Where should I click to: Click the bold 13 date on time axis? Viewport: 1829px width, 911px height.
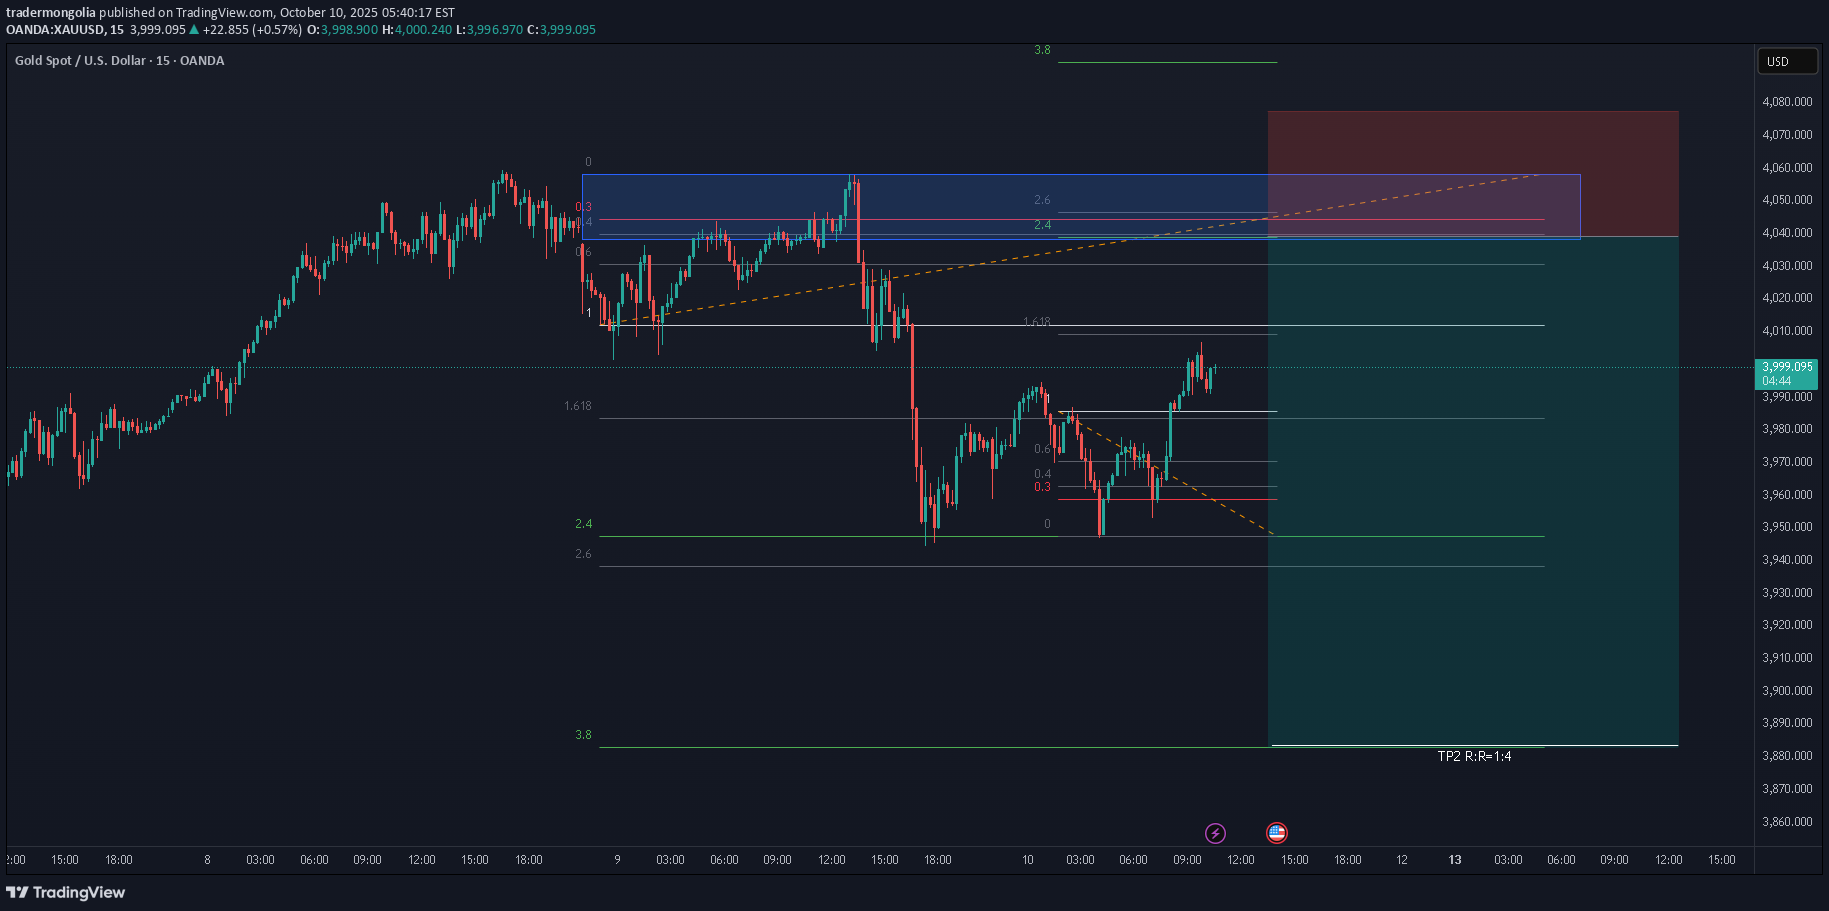click(x=1455, y=860)
